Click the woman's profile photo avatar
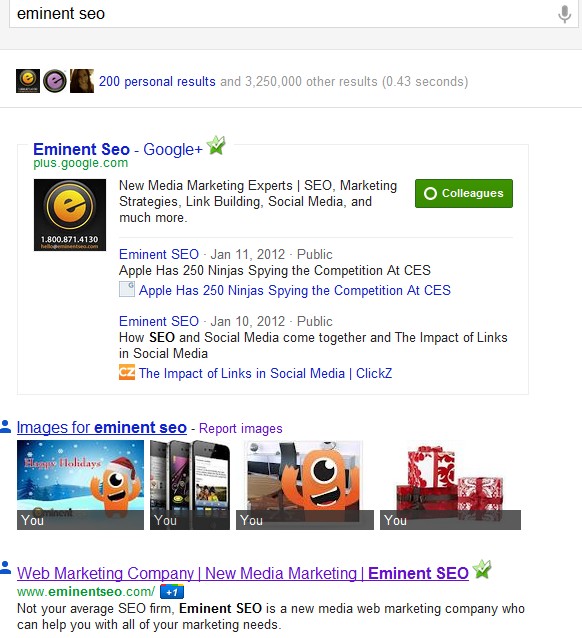This screenshot has height=638, width=582. [82, 81]
